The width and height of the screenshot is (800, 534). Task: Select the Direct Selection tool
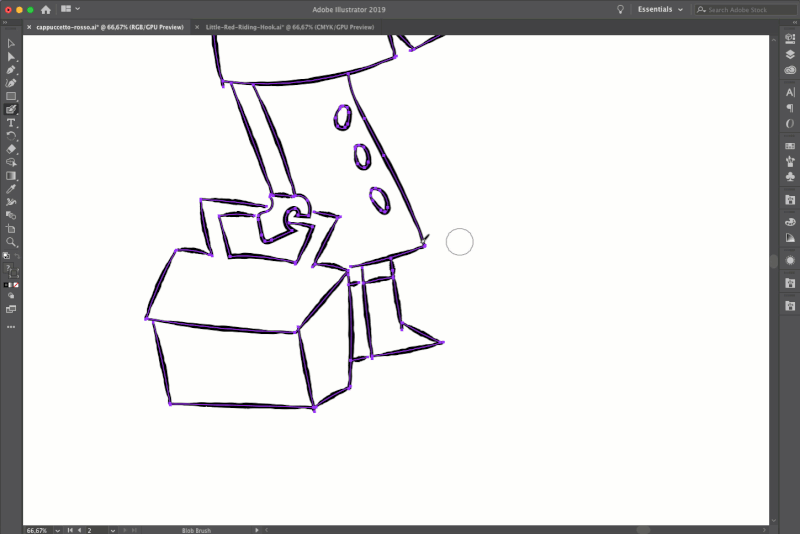coord(11,57)
